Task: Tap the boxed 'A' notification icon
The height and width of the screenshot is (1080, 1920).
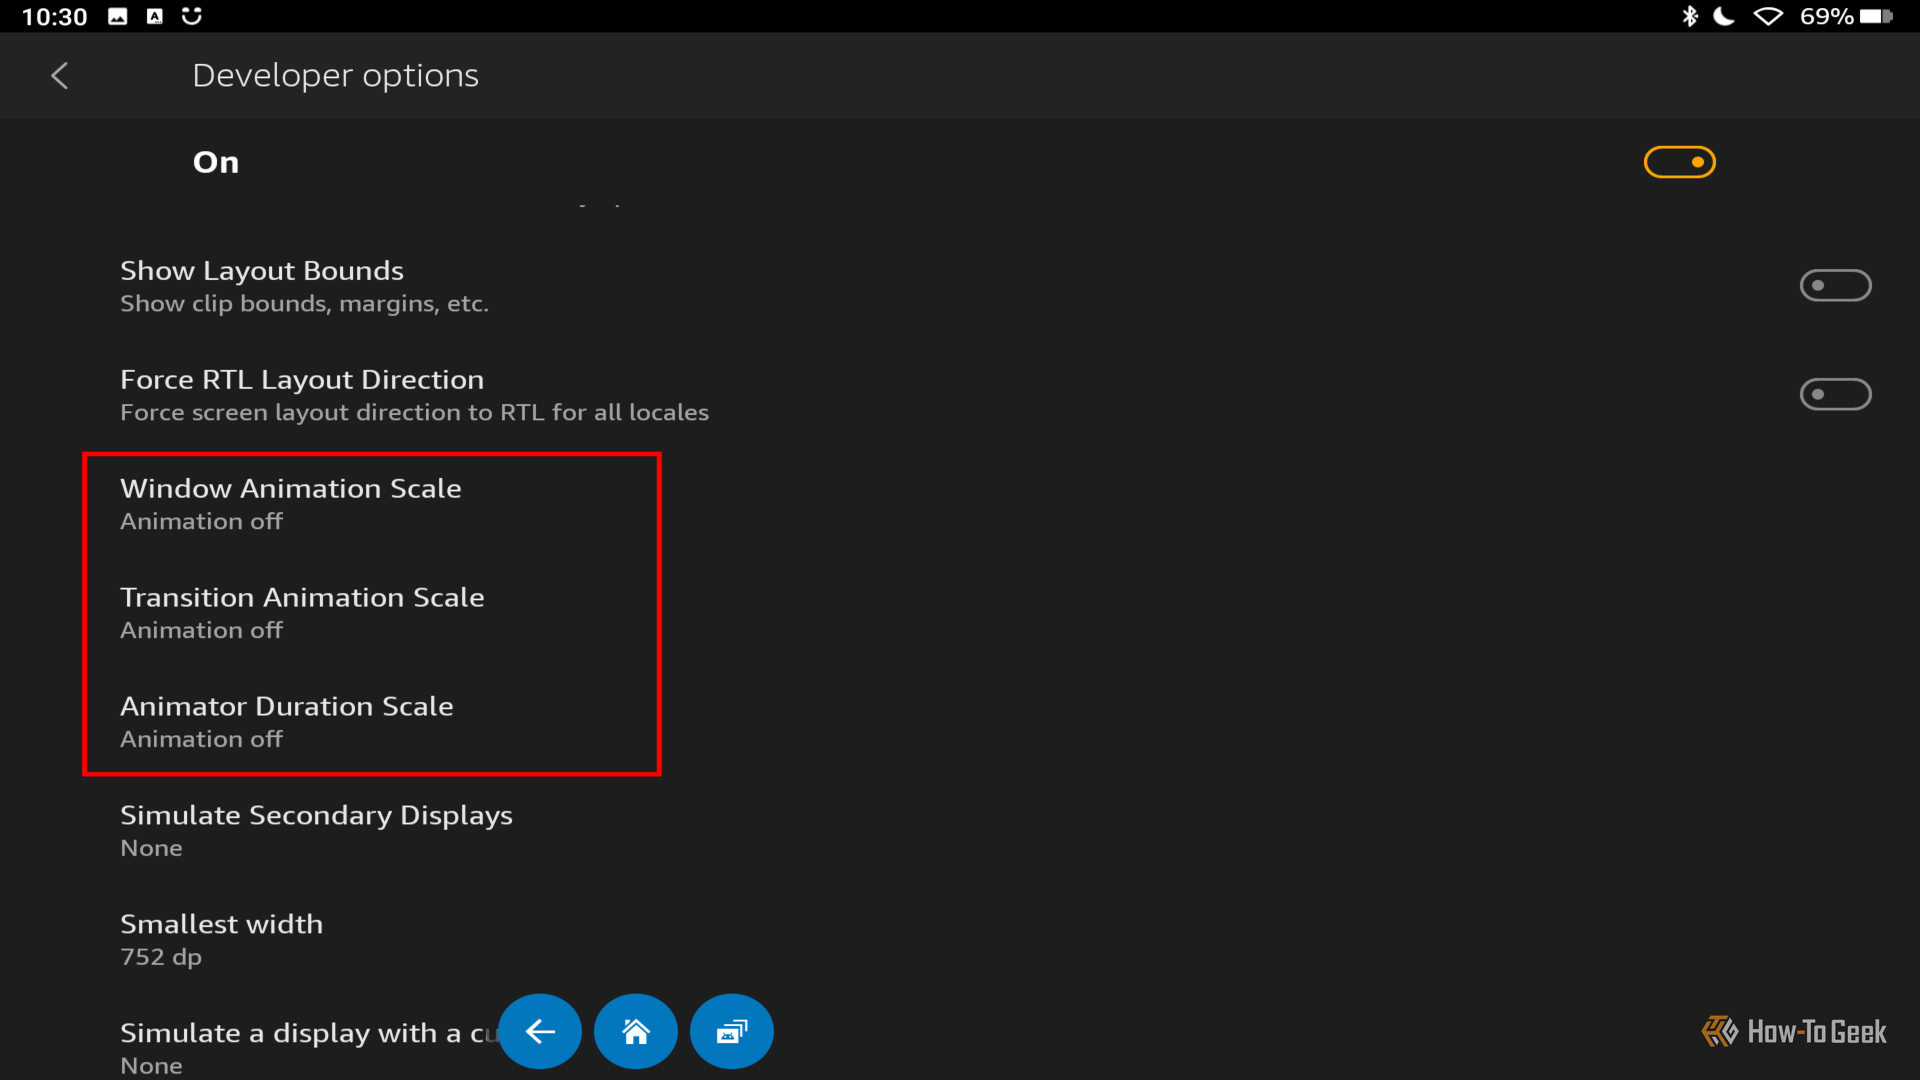Action: 155,16
